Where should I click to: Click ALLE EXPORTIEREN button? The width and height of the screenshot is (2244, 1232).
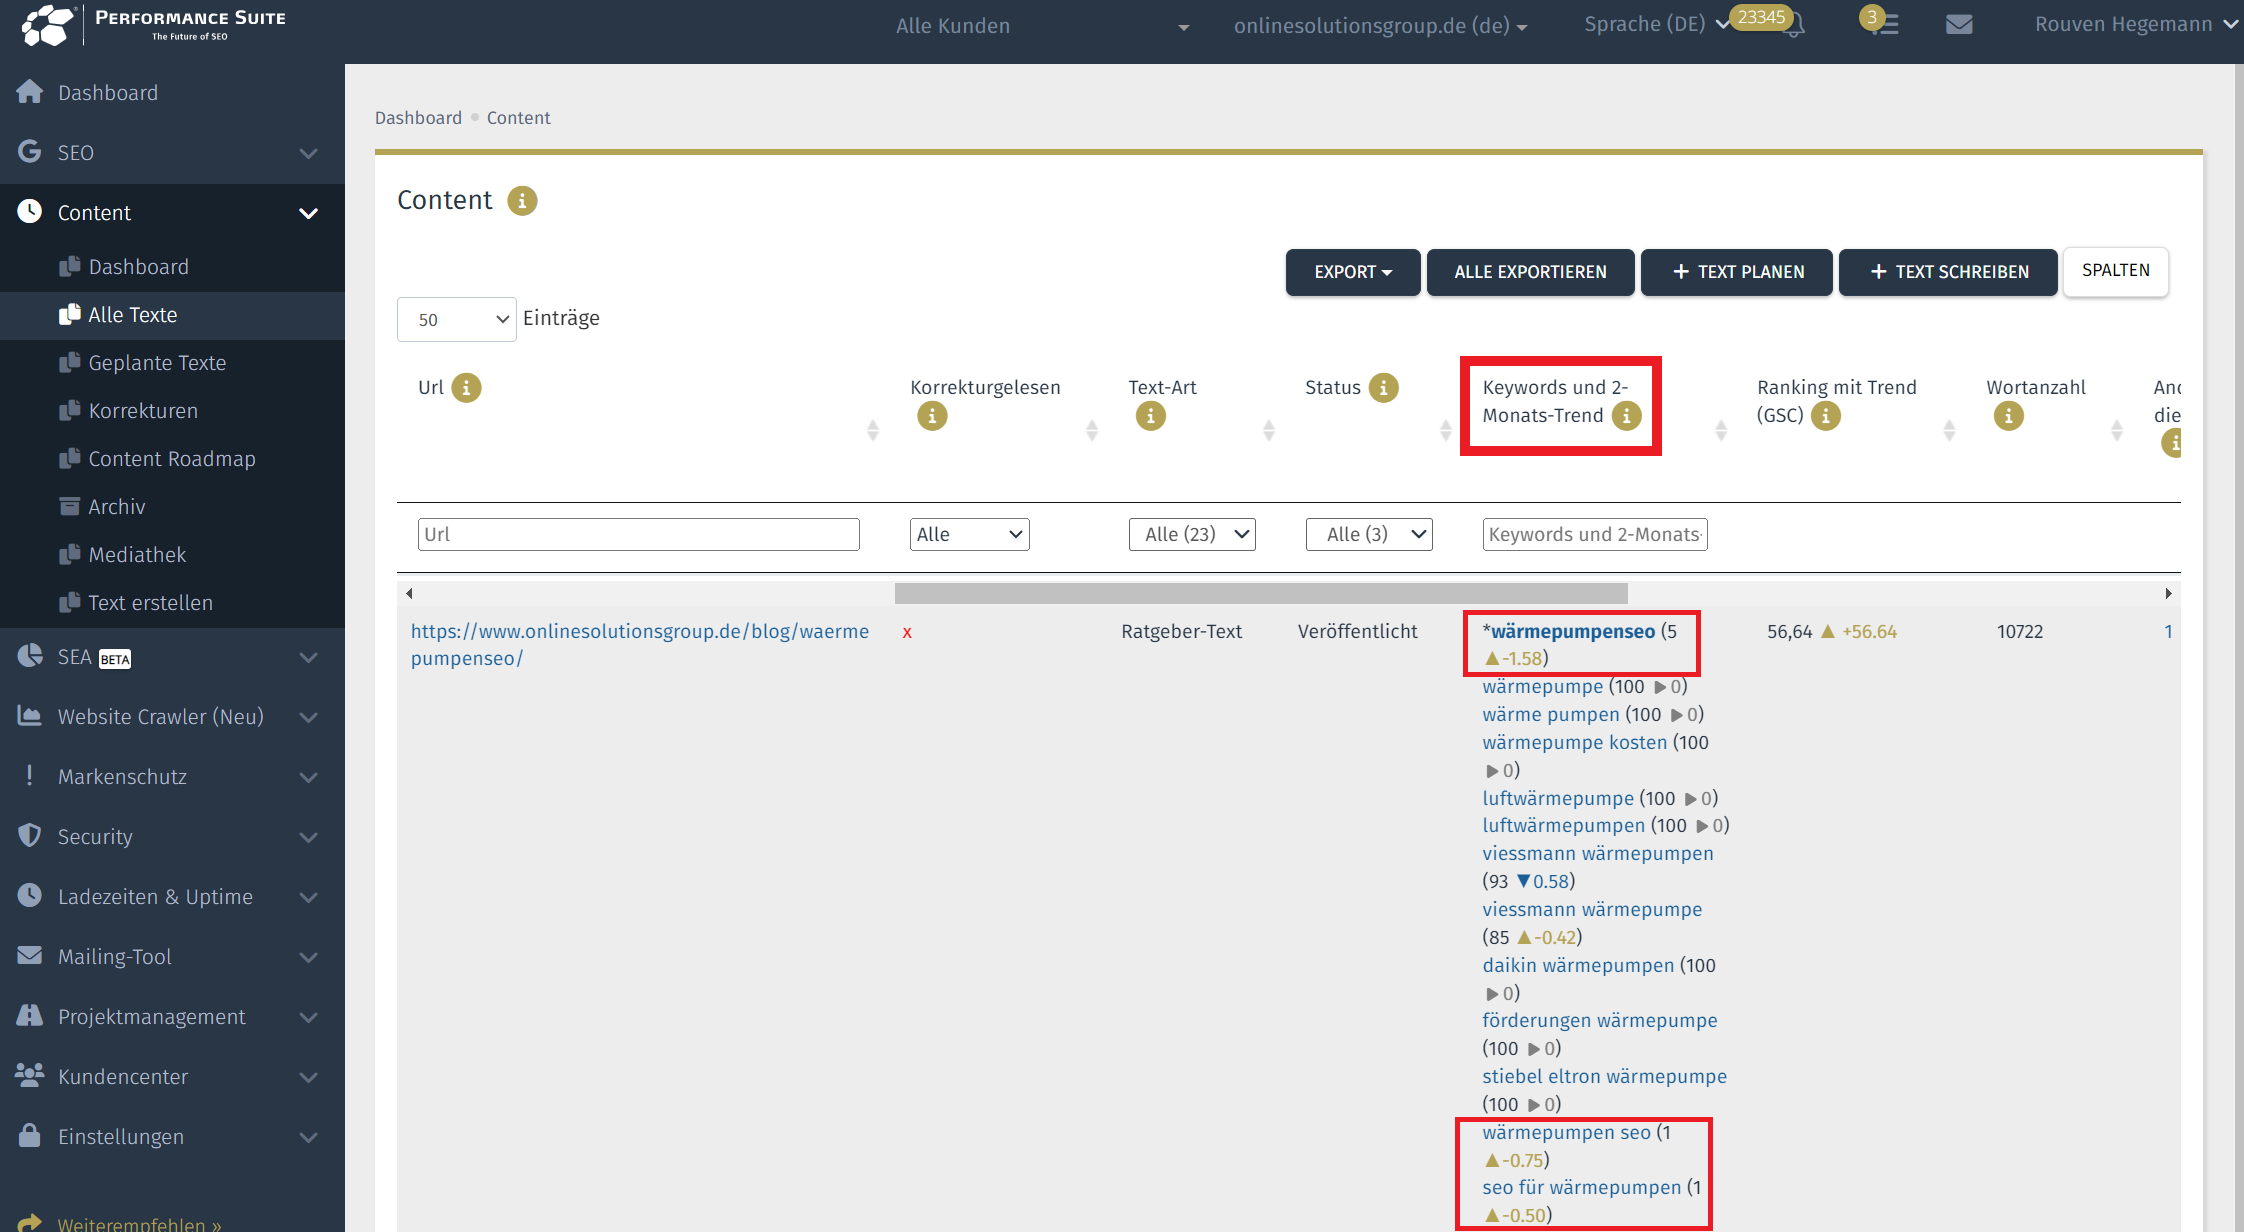click(x=1530, y=272)
